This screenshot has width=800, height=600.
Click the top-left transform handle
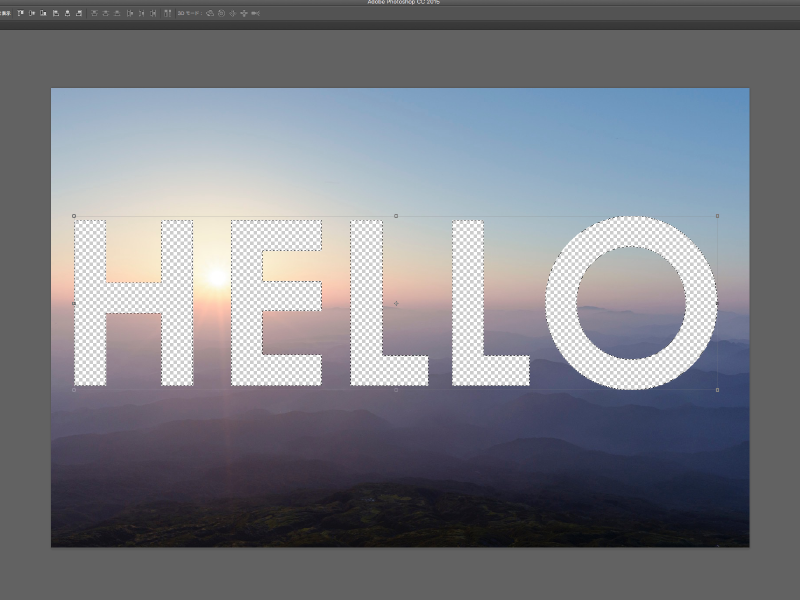coord(74,216)
